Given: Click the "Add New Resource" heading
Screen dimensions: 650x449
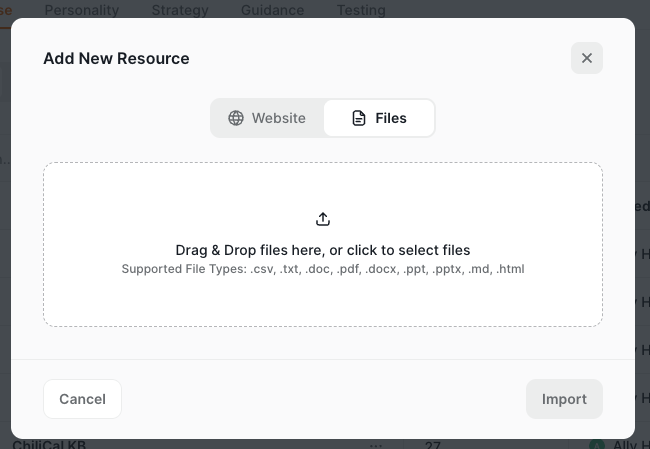Looking at the screenshot, I should point(116,58).
